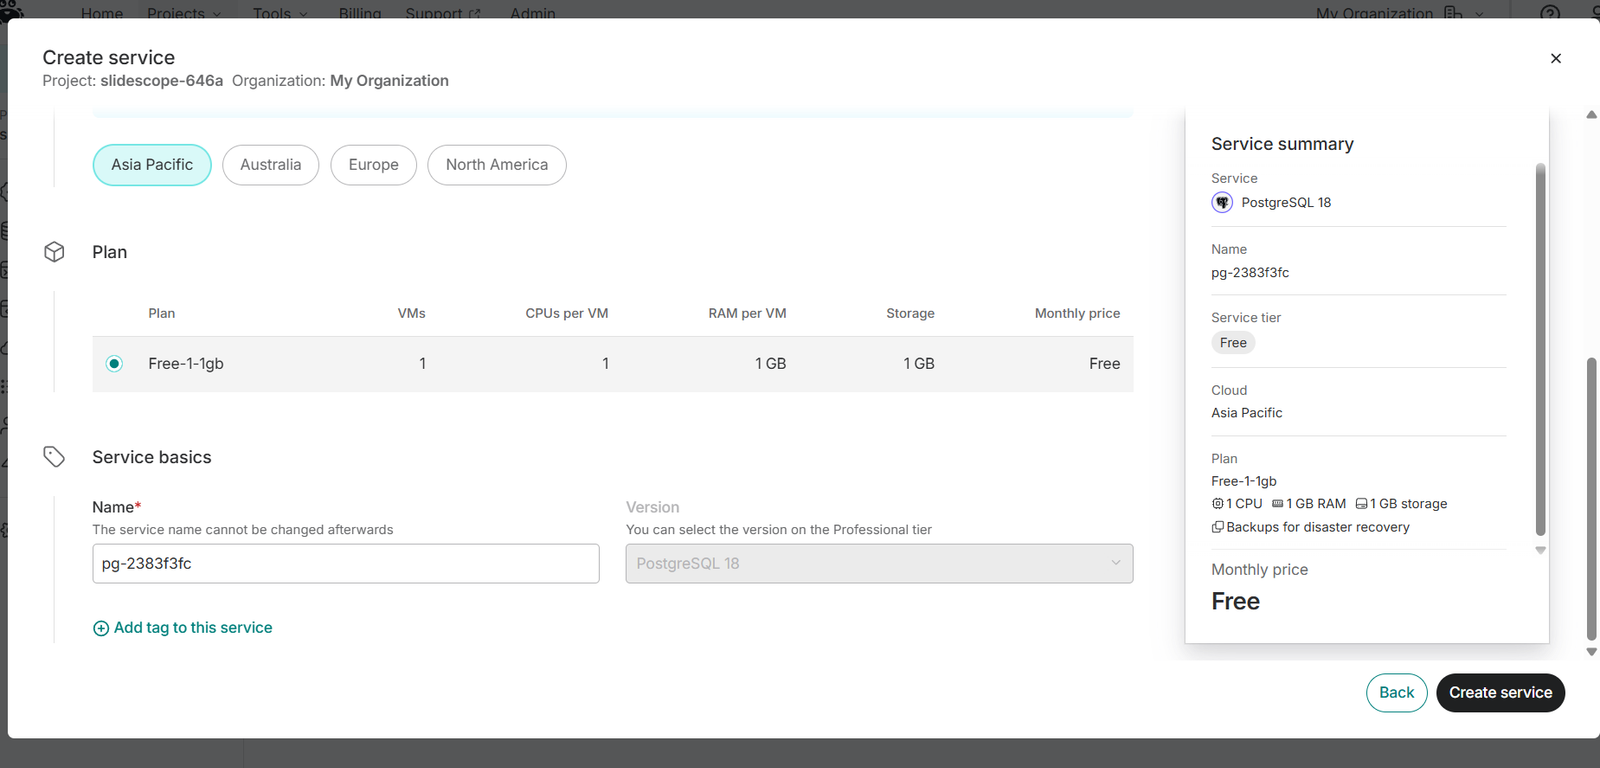The height and width of the screenshot is (768, 1600).
Task: Click the Free-1-1gb plan name in table
Action: point(186,364)
